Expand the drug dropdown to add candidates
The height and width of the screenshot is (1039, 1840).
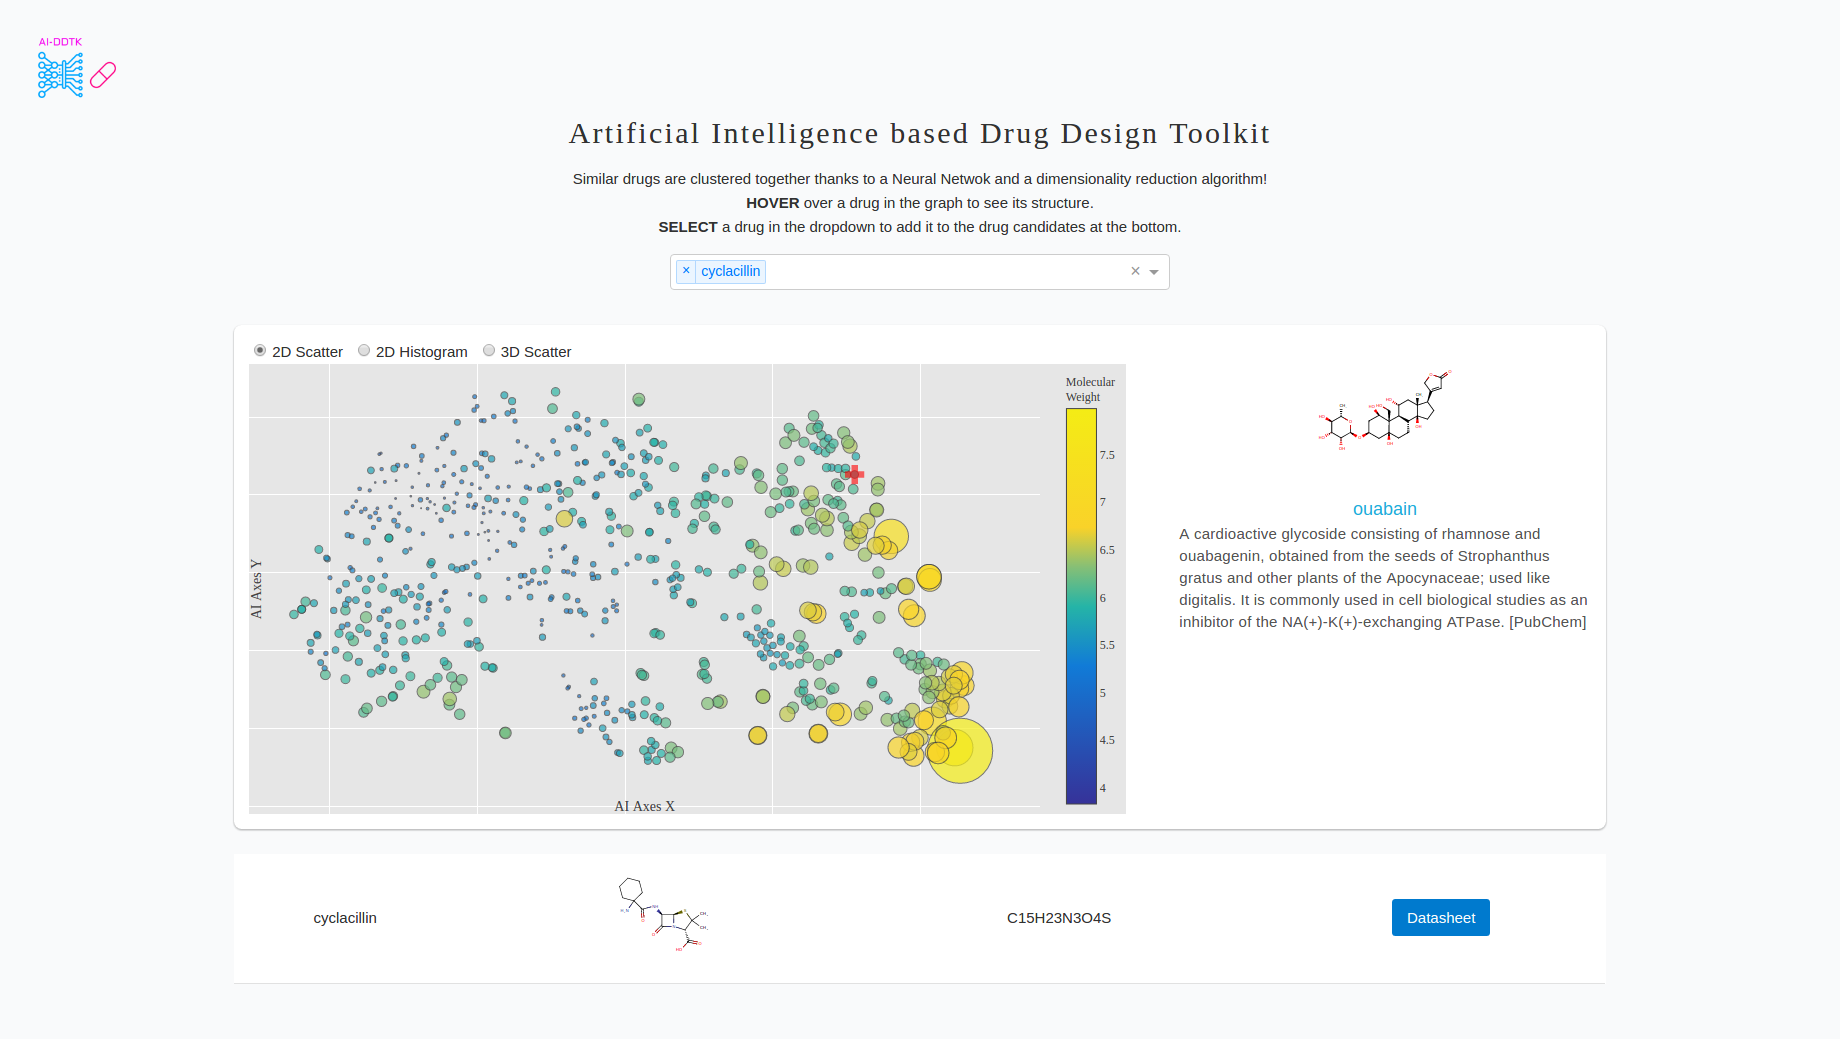[1154, 272]
